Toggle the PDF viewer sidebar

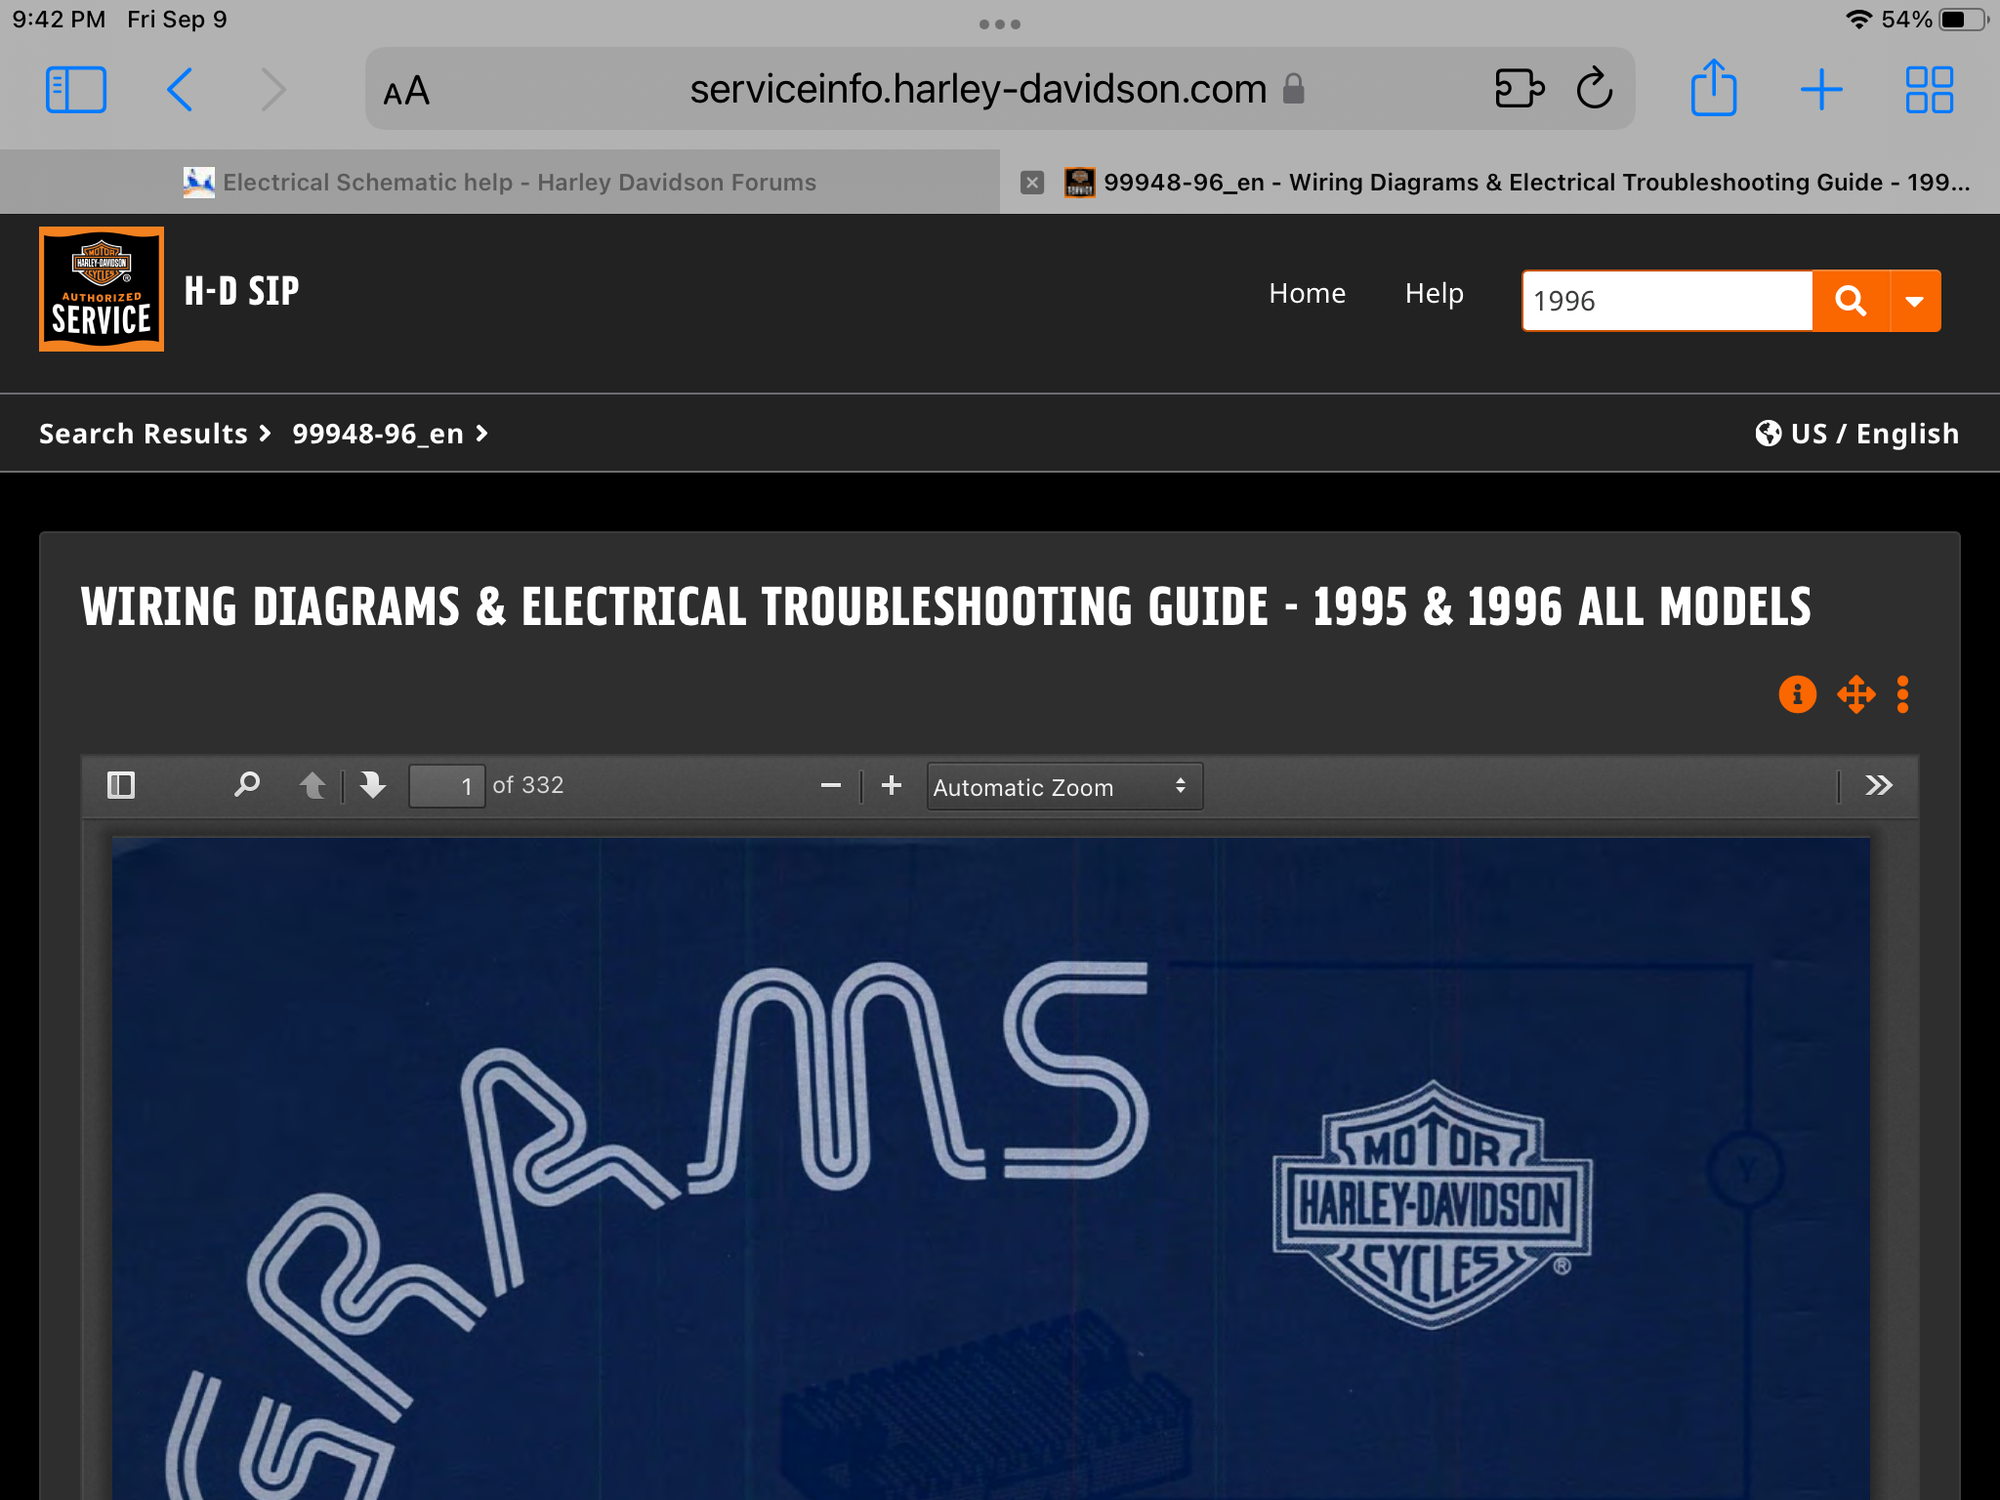[x=121, y=785]
